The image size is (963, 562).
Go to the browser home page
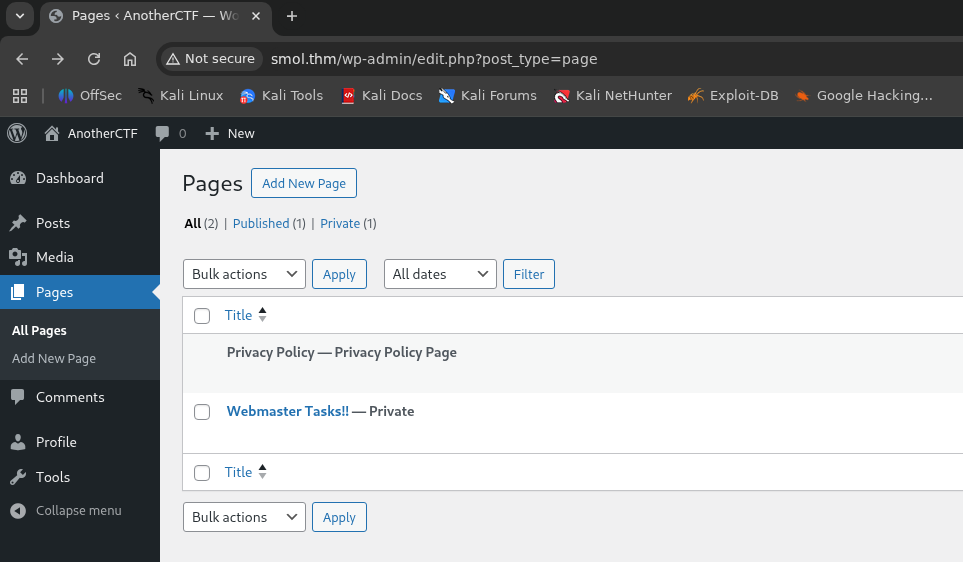pos(130,59)
